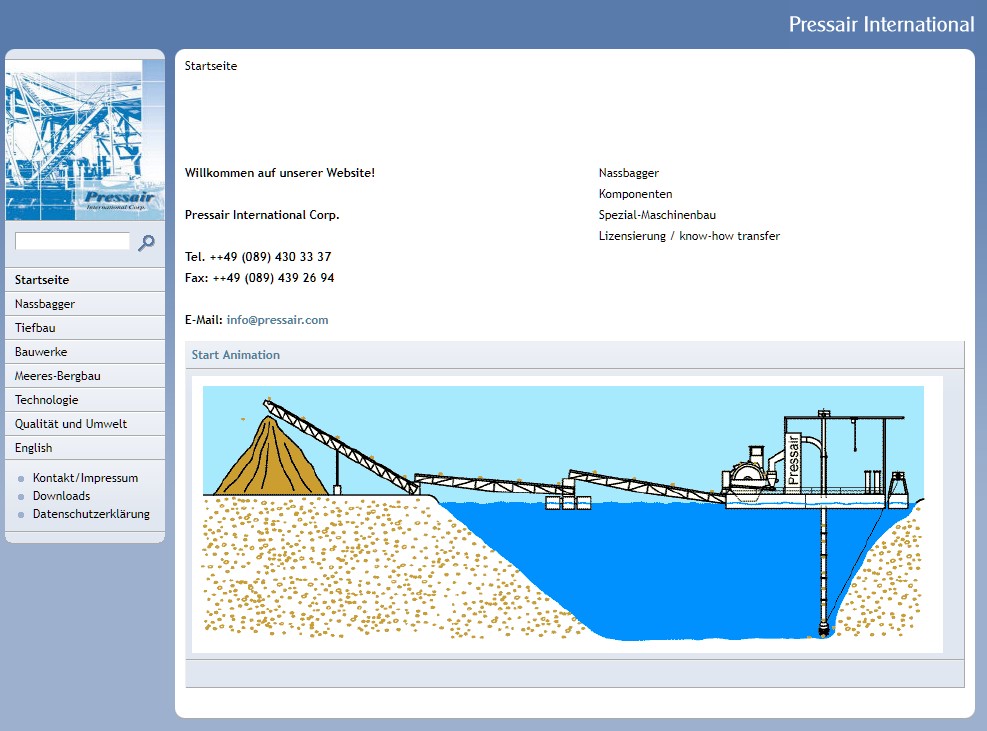Click the magnifying glass search icon

tap(146, 242)
